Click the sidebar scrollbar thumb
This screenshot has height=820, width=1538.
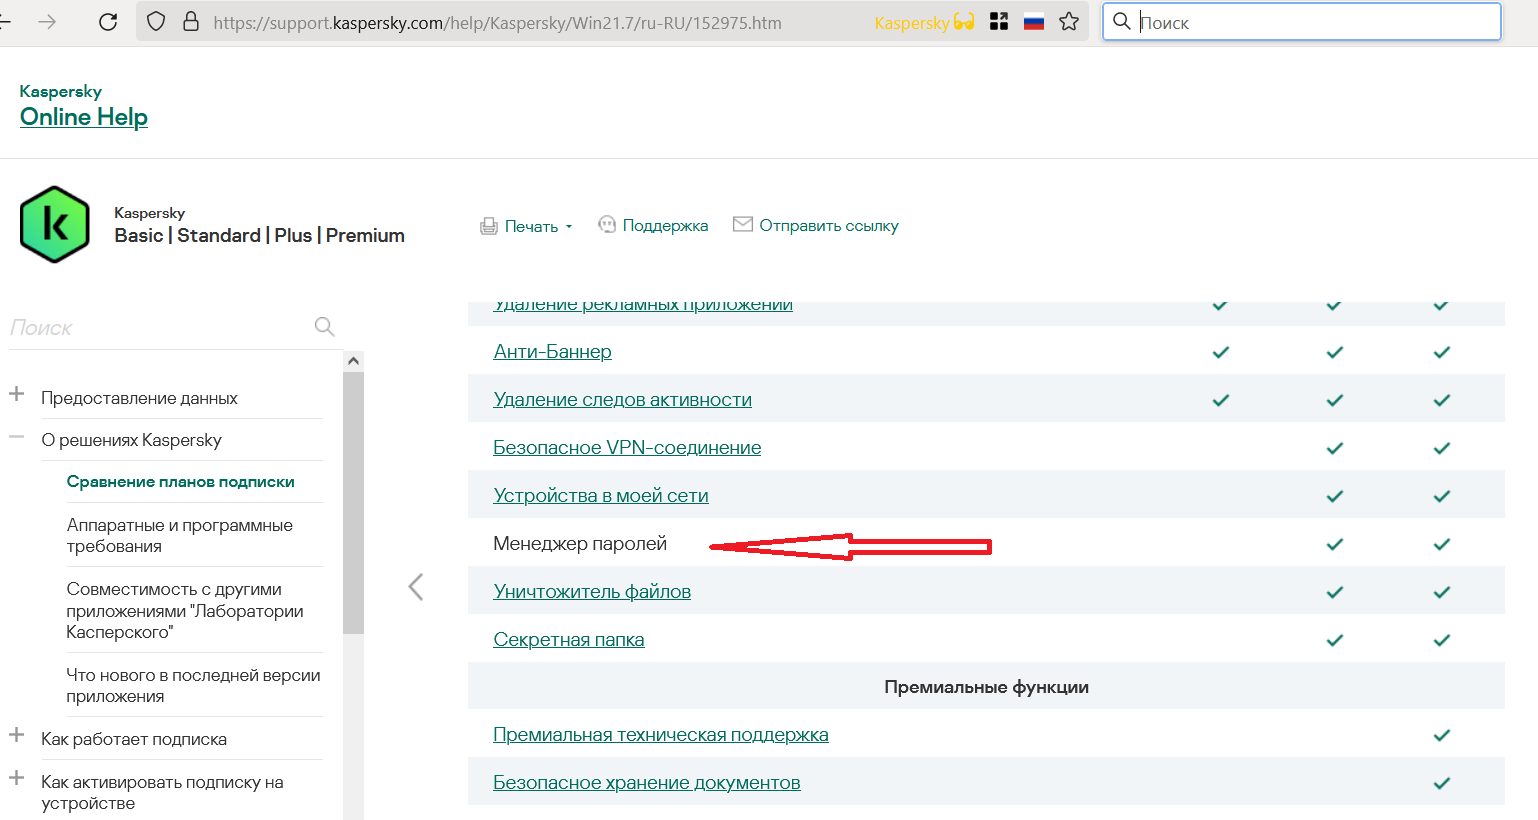(353, 503)
